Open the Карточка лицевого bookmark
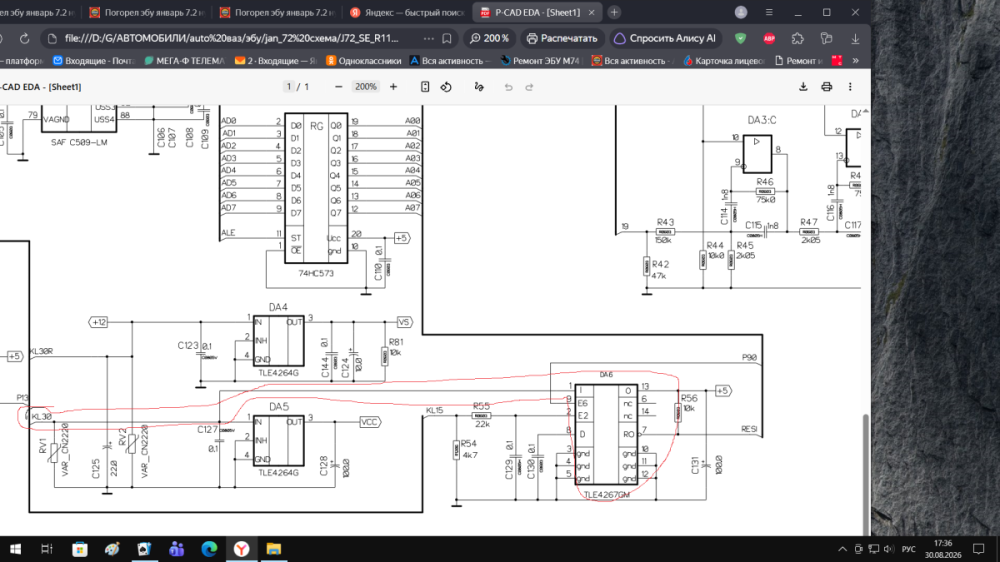This screenshot has width=1000, height=562. 724,61
